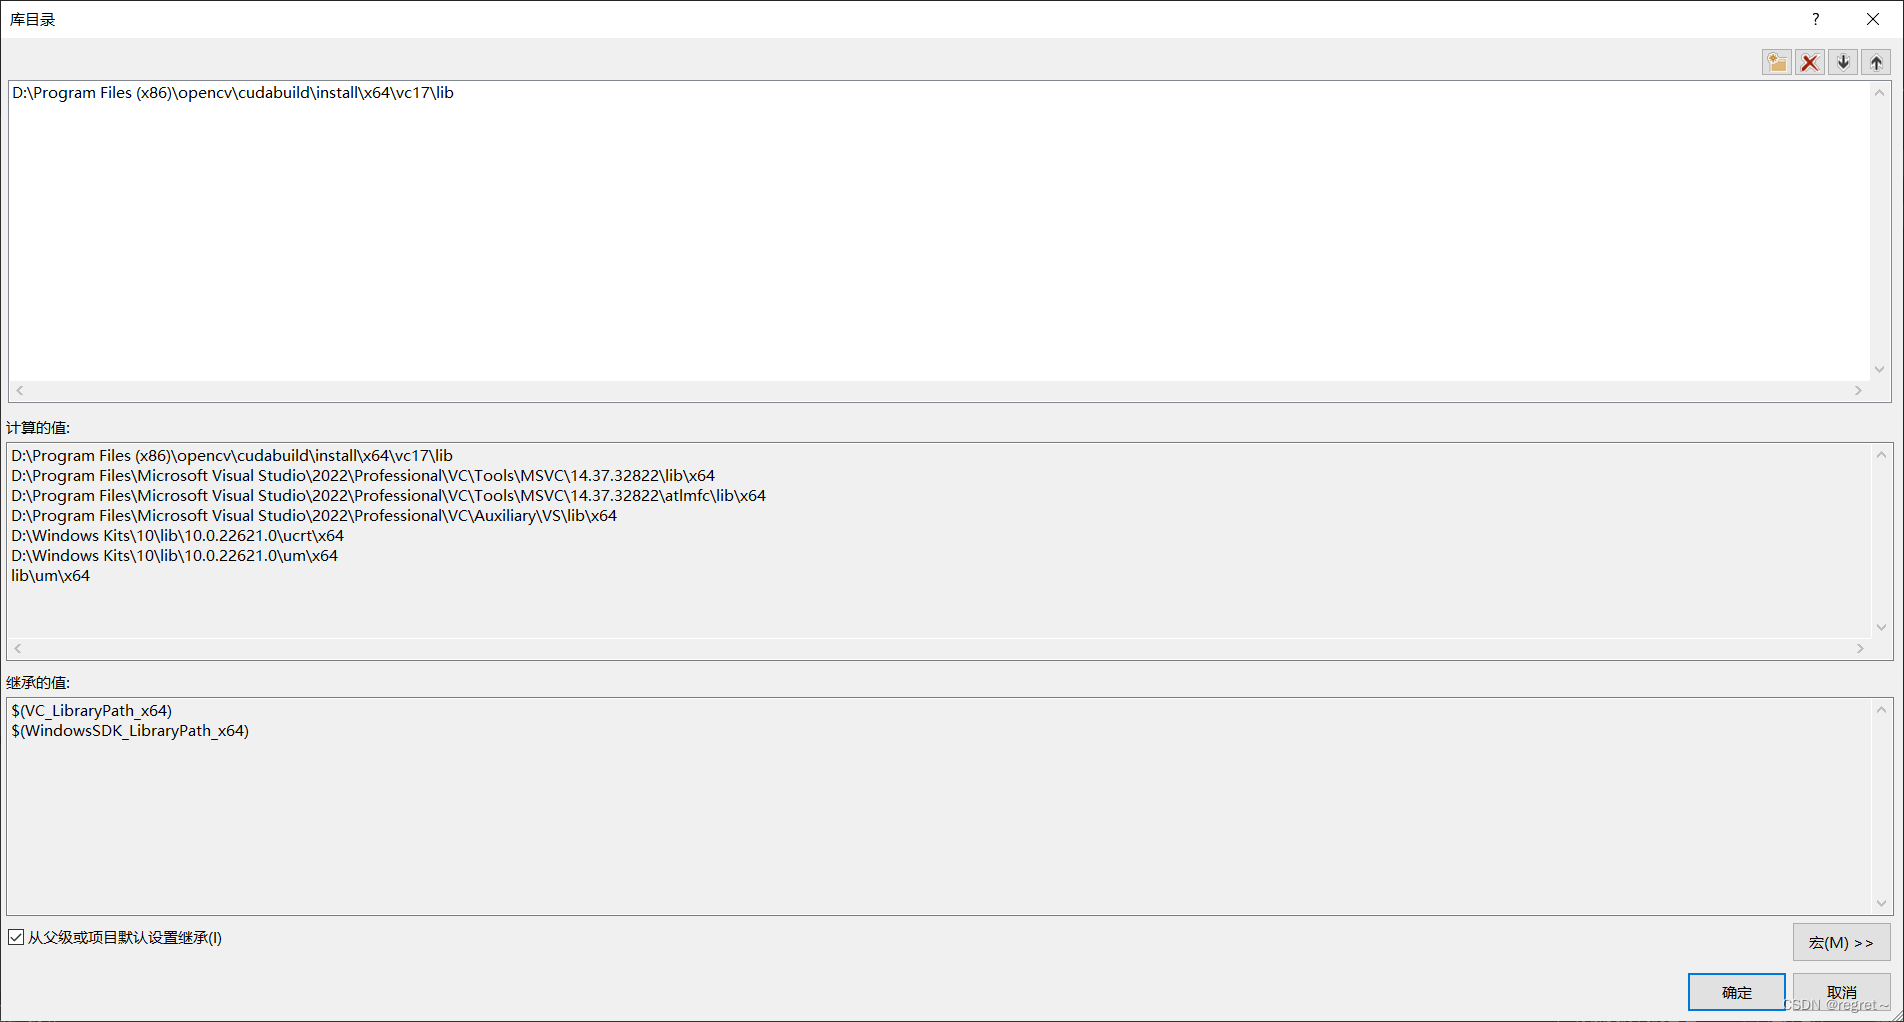Select the Windows Kits ucrt\x64 path

coord(177,535)
